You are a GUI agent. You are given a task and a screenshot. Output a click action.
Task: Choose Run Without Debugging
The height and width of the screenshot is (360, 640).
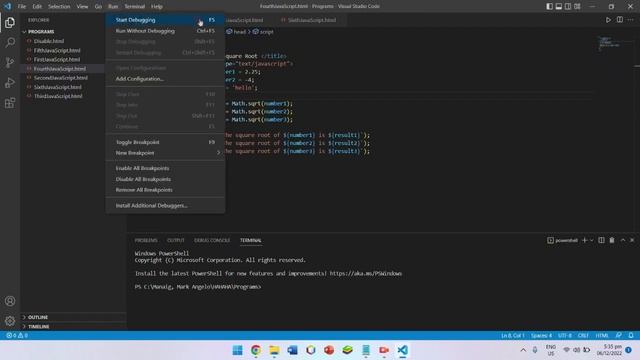[x=165, y=31]
